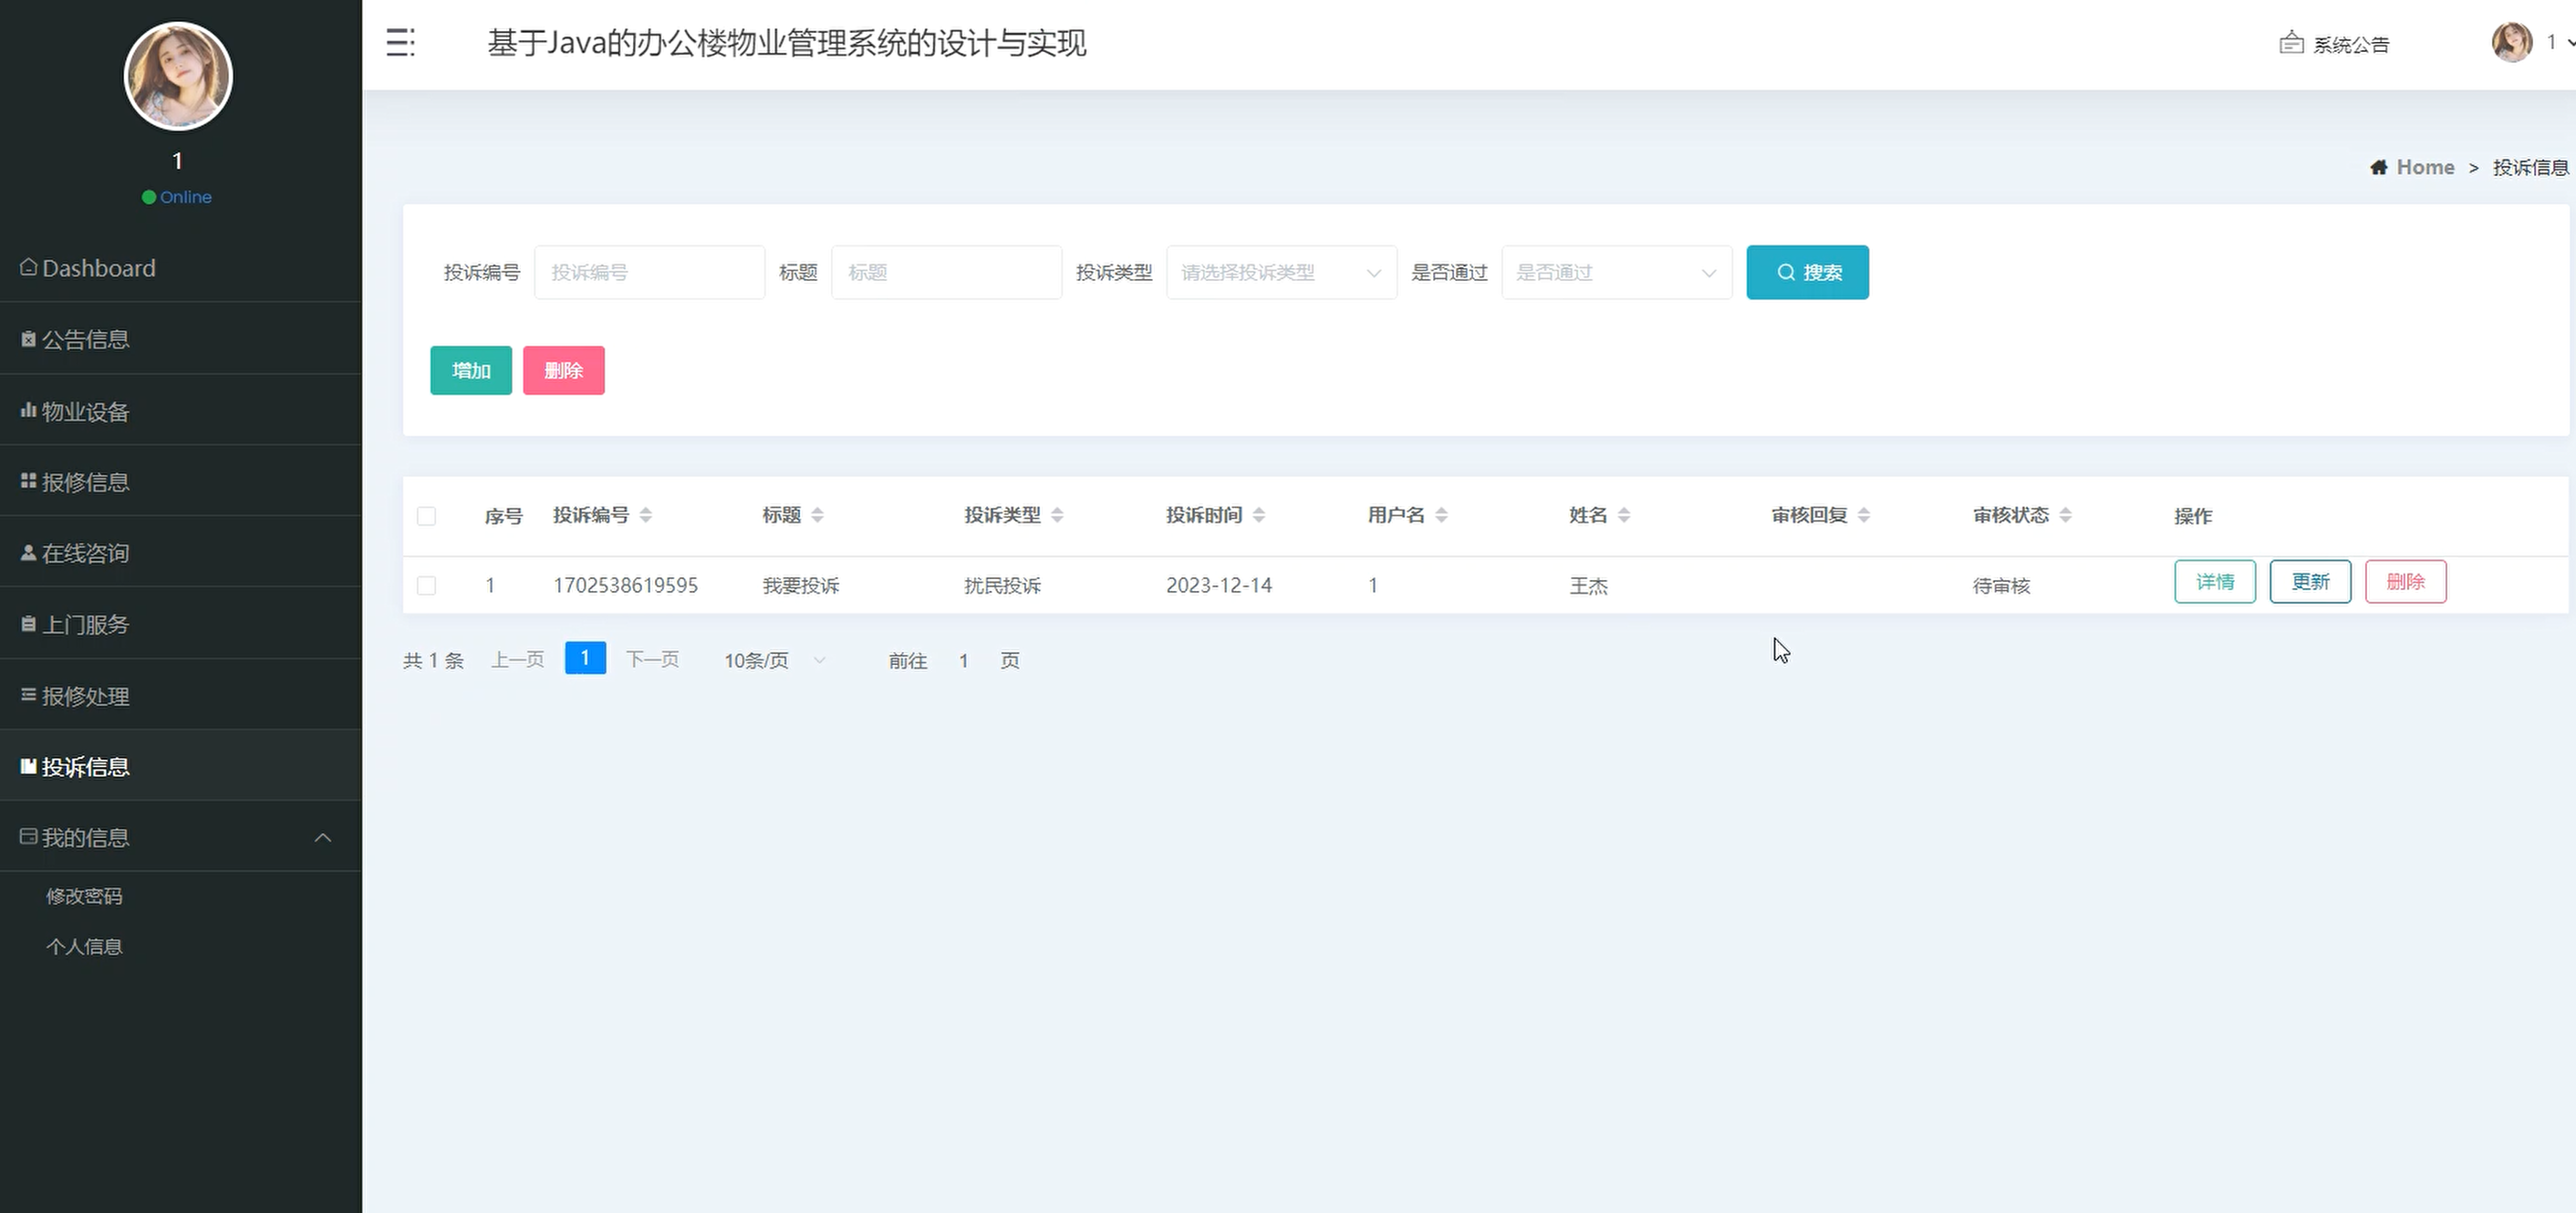The width and height of the screenshot is (2576, 1213).
Task: Toggle the hamburger sidebar collapse icon
Action: tap(400, 42)
